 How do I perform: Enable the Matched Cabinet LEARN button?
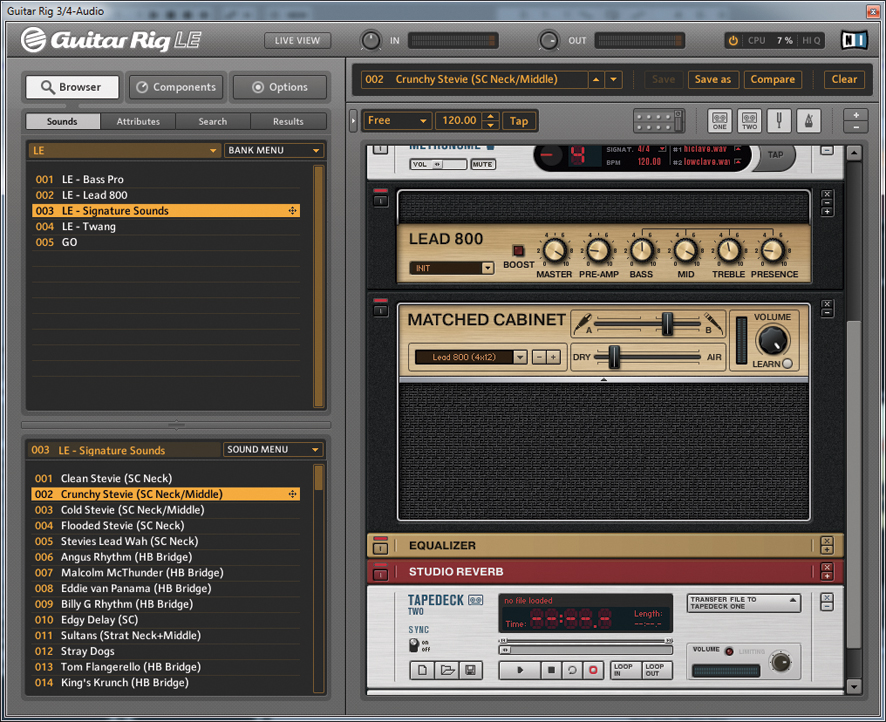click(x=787, y=364)
